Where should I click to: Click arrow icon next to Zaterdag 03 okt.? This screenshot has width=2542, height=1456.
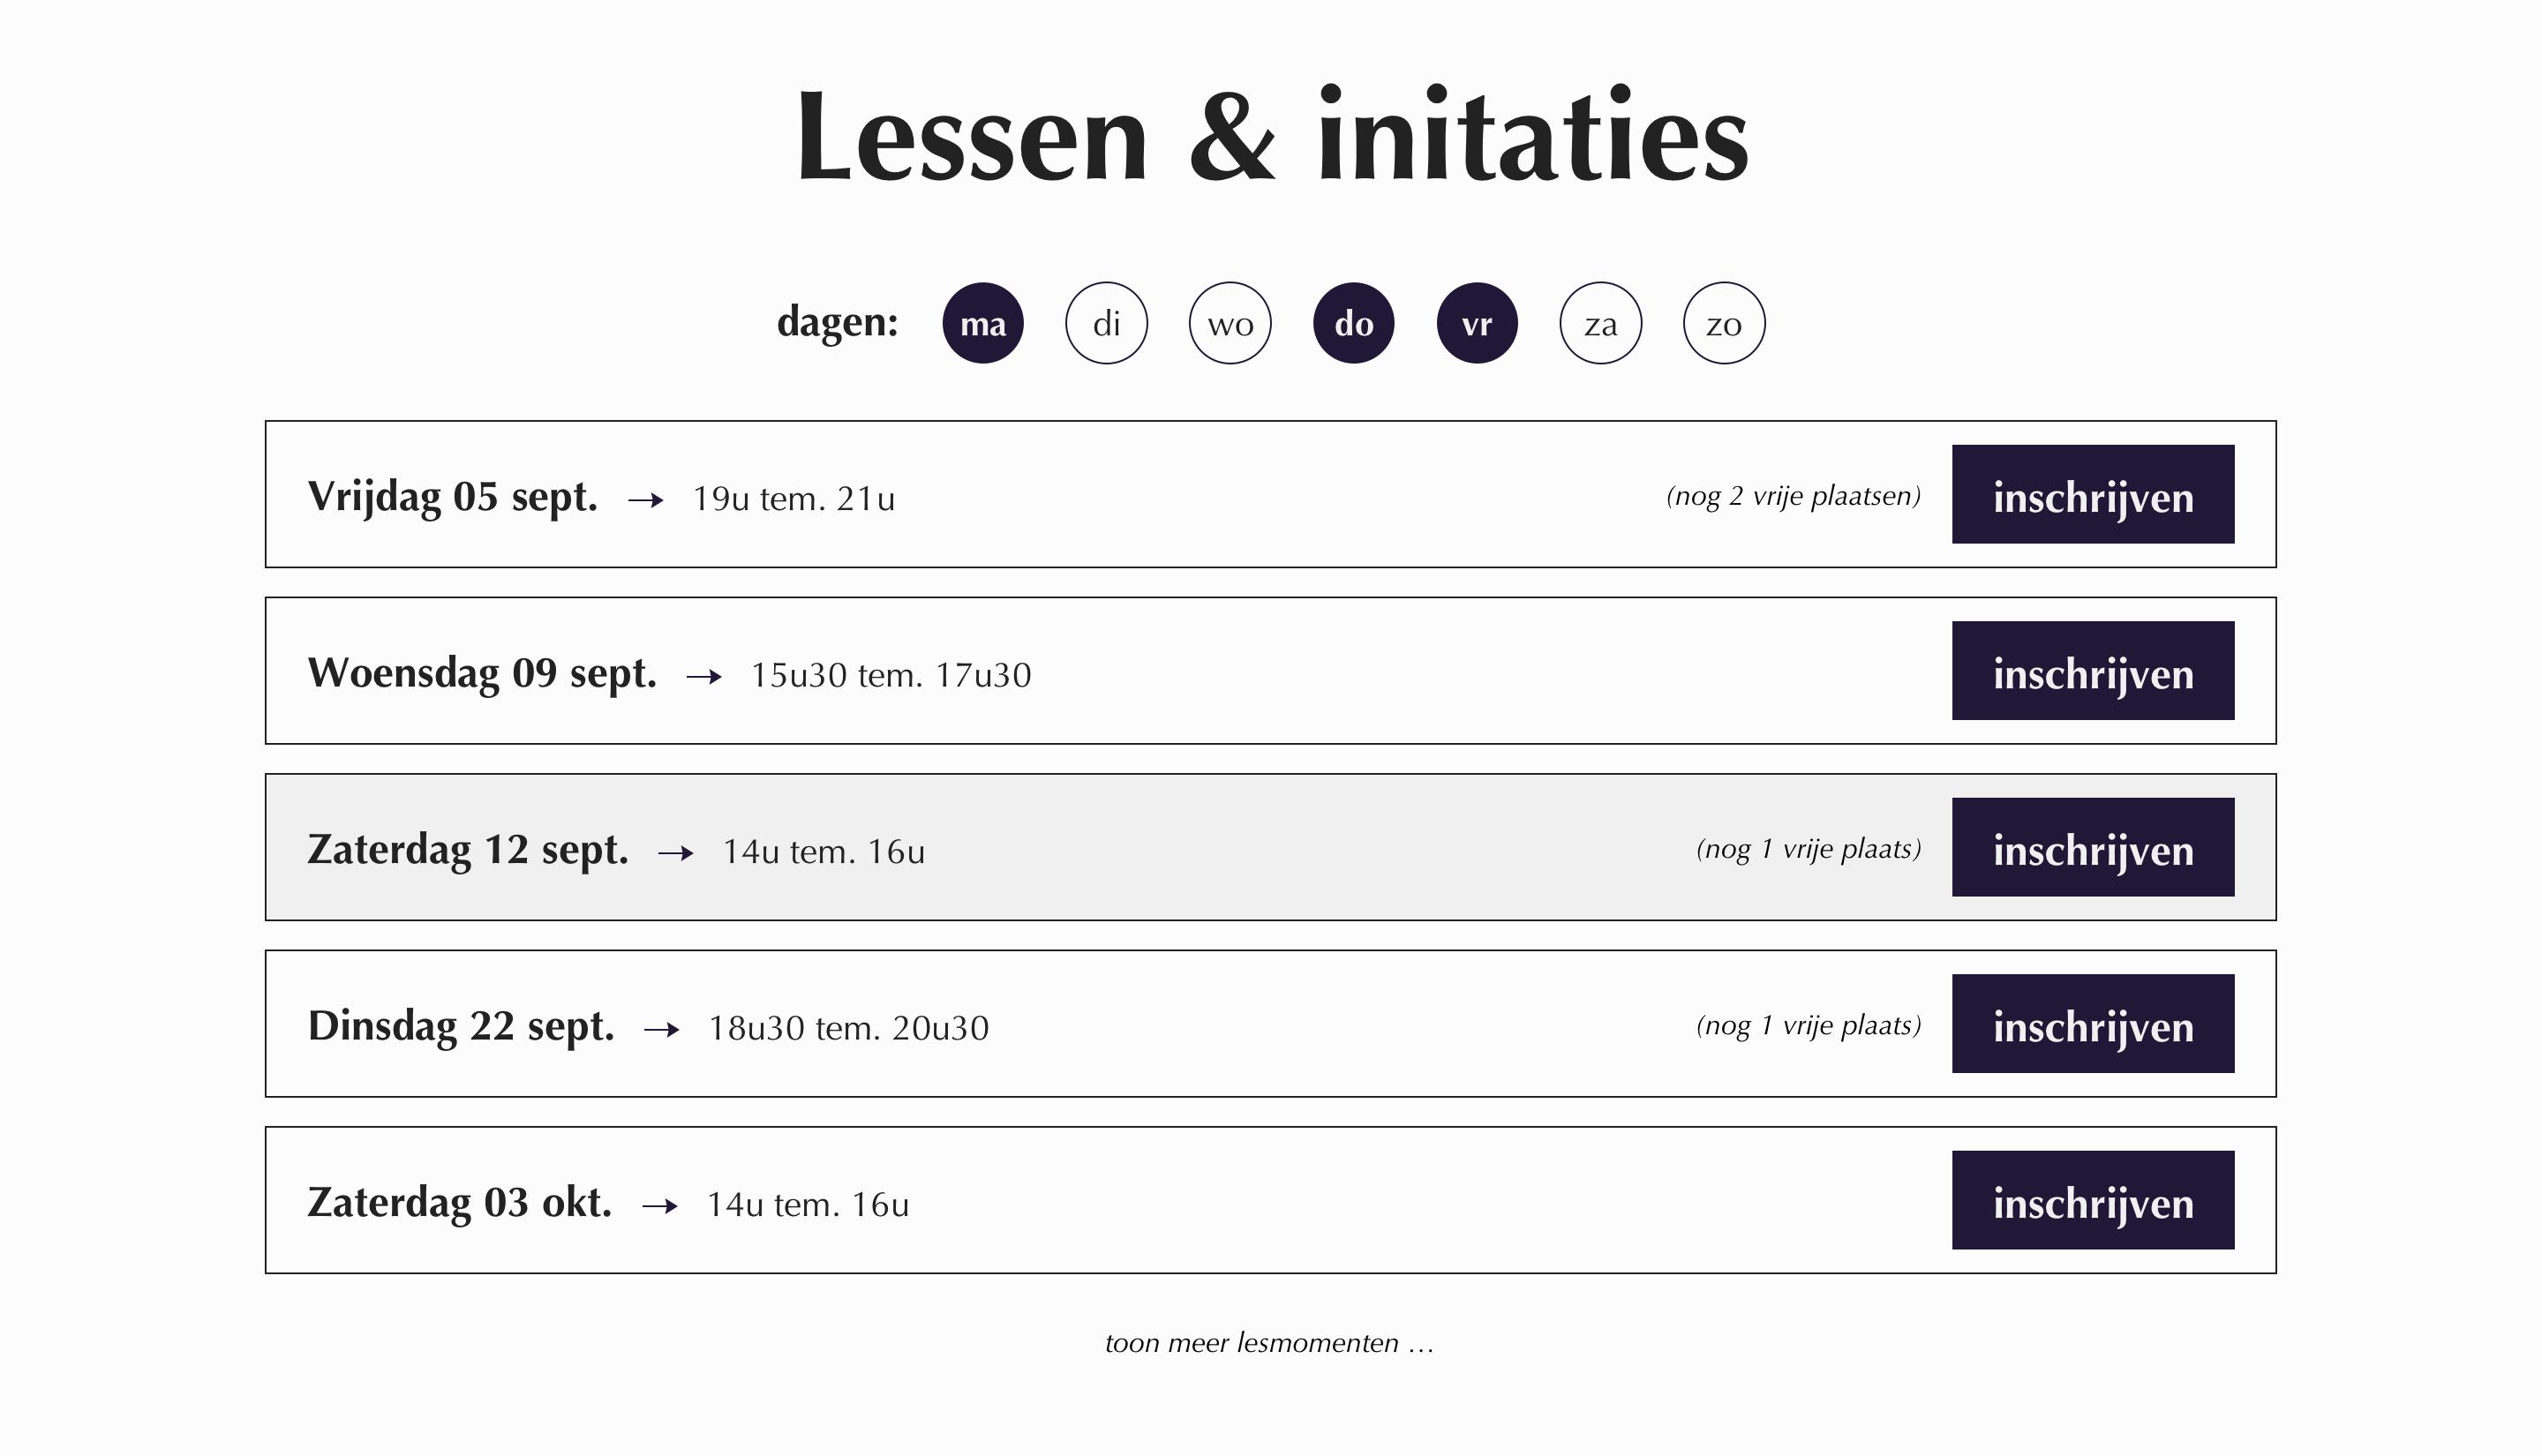click(x=660, y=1206)
